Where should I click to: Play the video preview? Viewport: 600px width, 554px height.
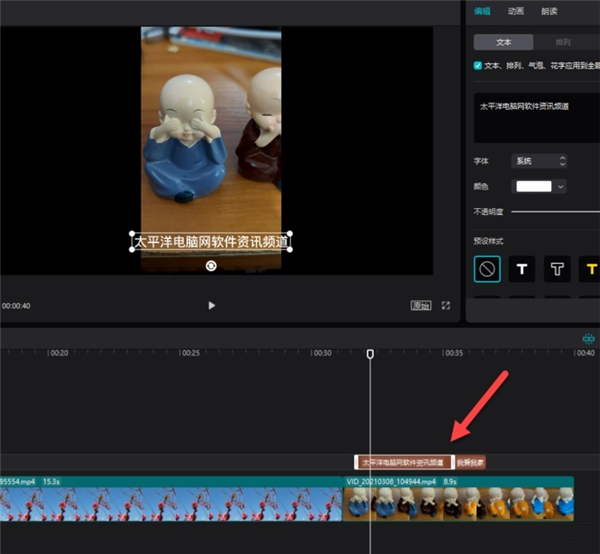coord(211,305)
